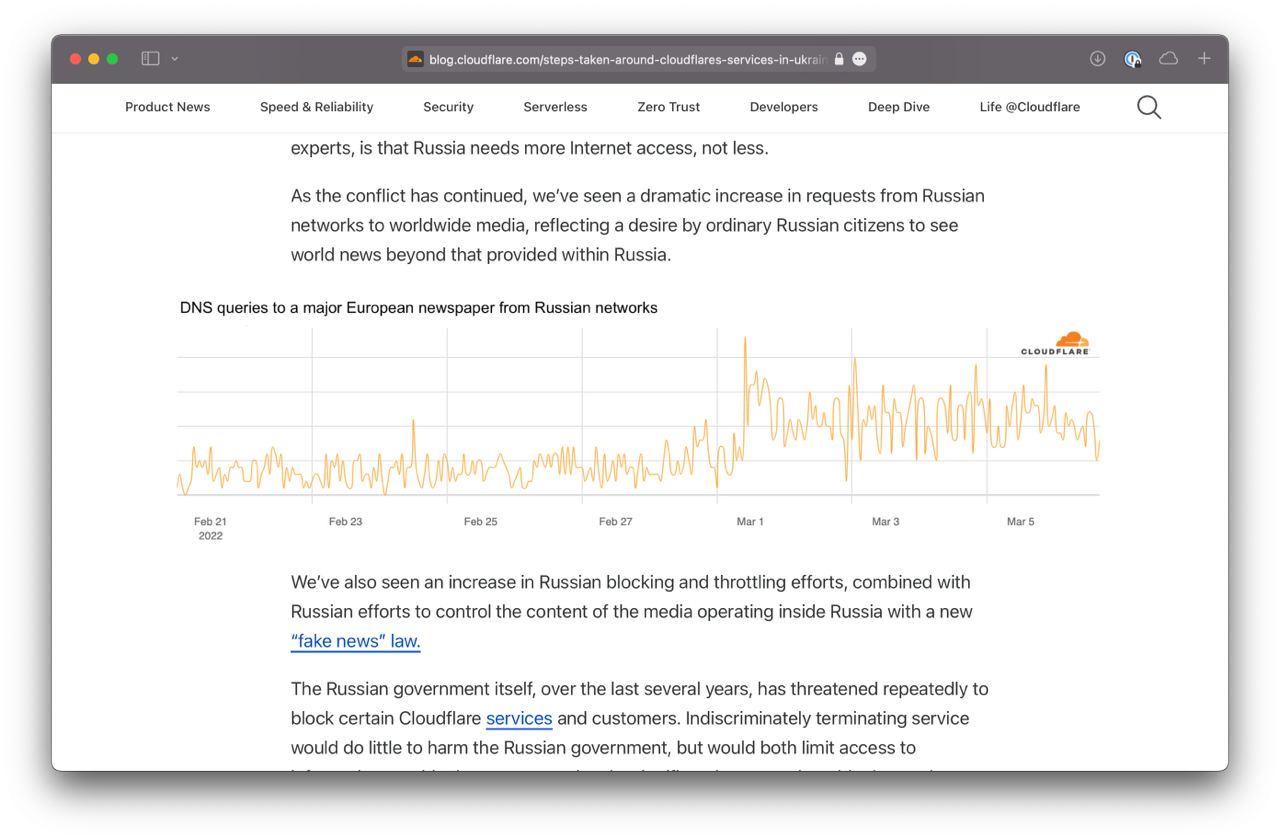Screen dimensions: 1280x839
Task: Navigate to Zero Trust posts
Action: (669, 107)
